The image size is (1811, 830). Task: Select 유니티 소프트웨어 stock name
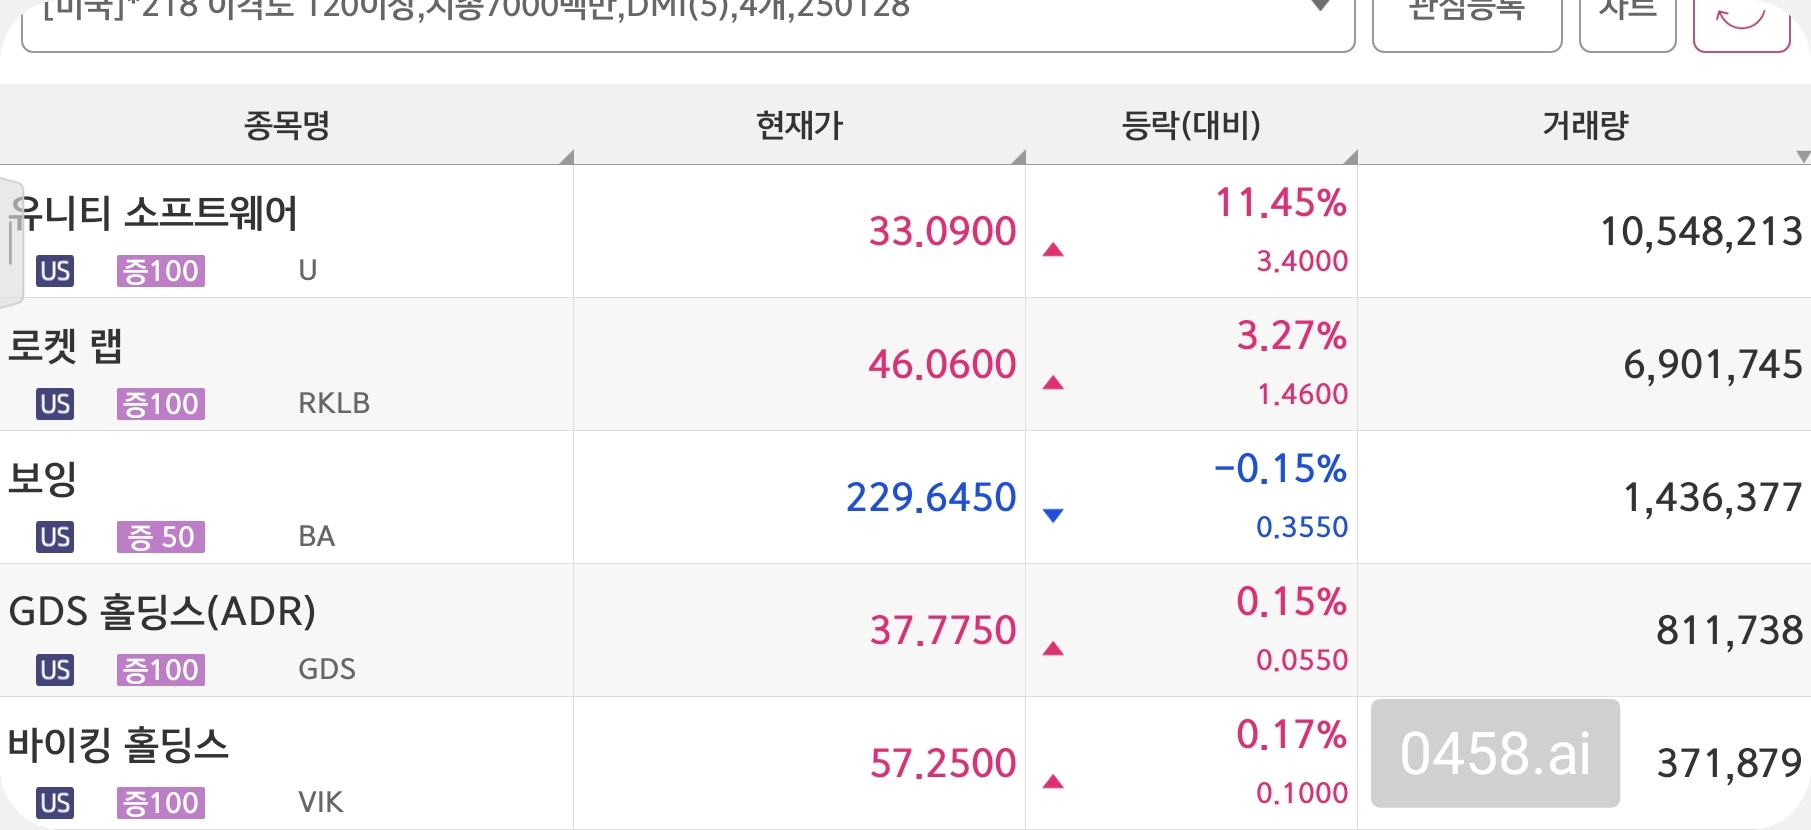click(x=155, y=213)
